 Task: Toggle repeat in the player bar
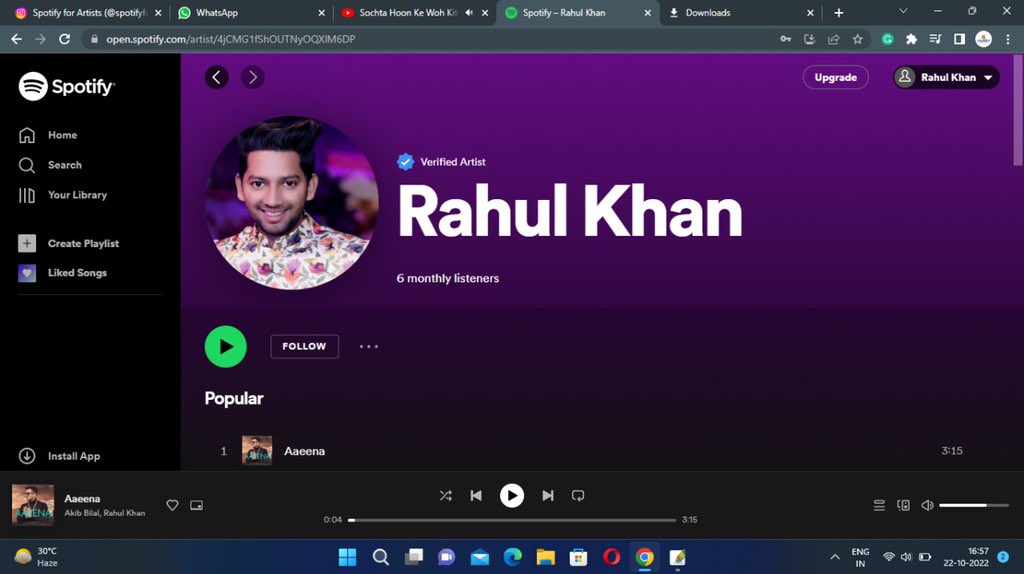[x=578, y=496]
